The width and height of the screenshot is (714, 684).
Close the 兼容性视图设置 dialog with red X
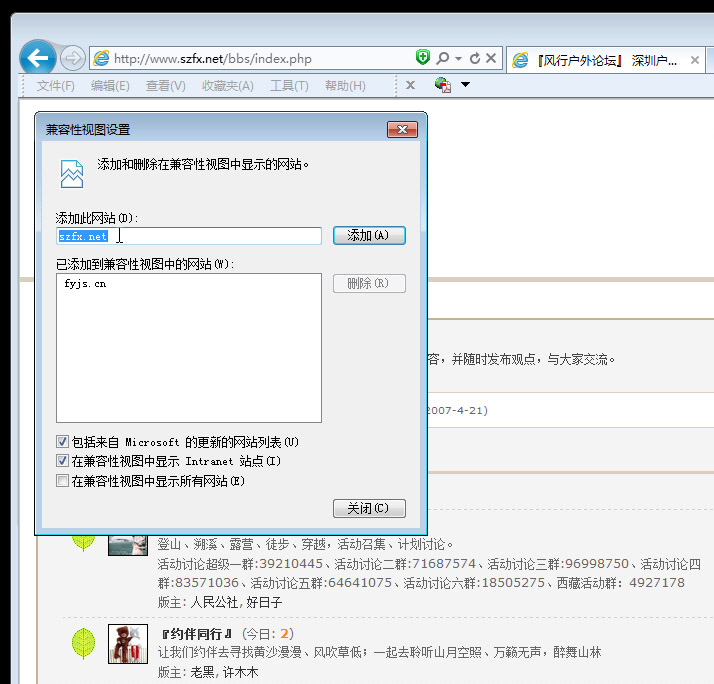(402, 129)
